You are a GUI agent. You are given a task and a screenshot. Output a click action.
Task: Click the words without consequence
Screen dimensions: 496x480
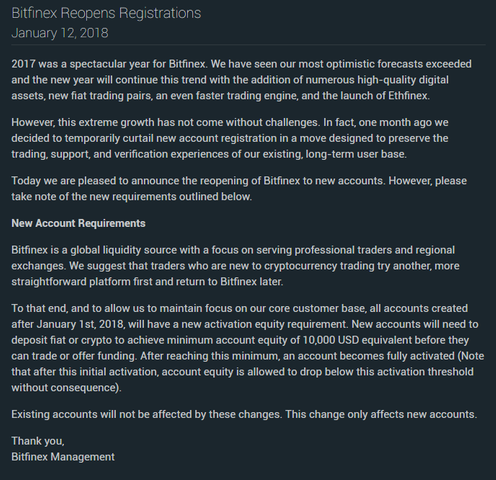click(64, 388)
